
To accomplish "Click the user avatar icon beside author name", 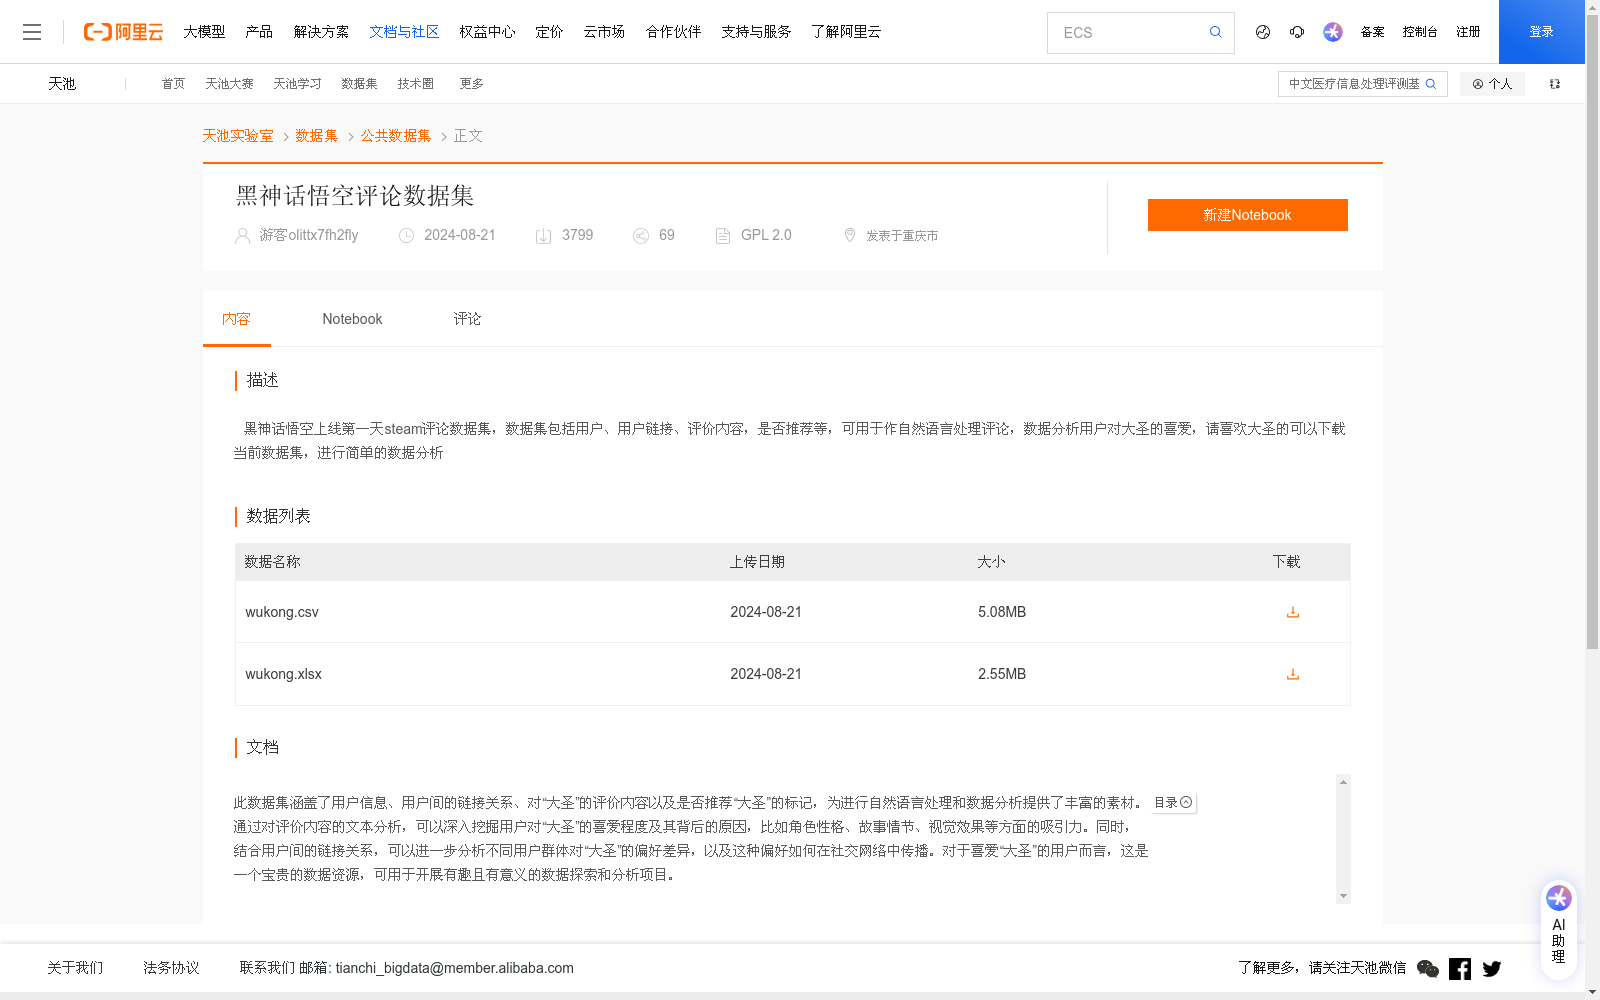I will click(242, 236).
